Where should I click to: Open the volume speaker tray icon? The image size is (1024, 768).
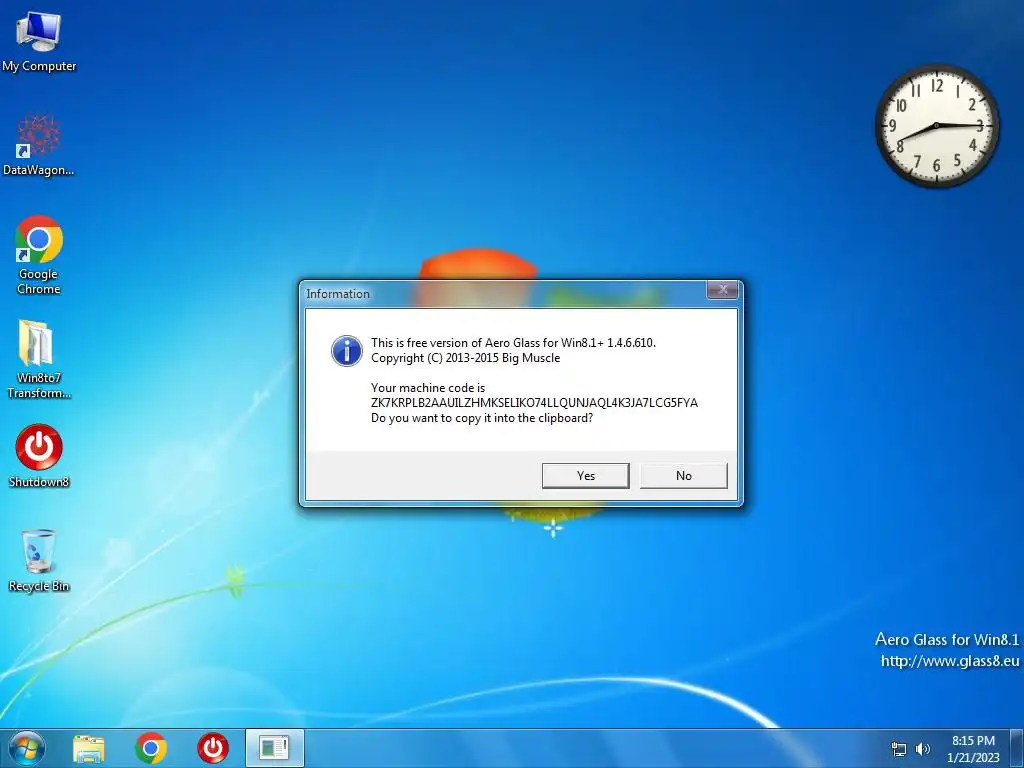[x=923, y=749]
